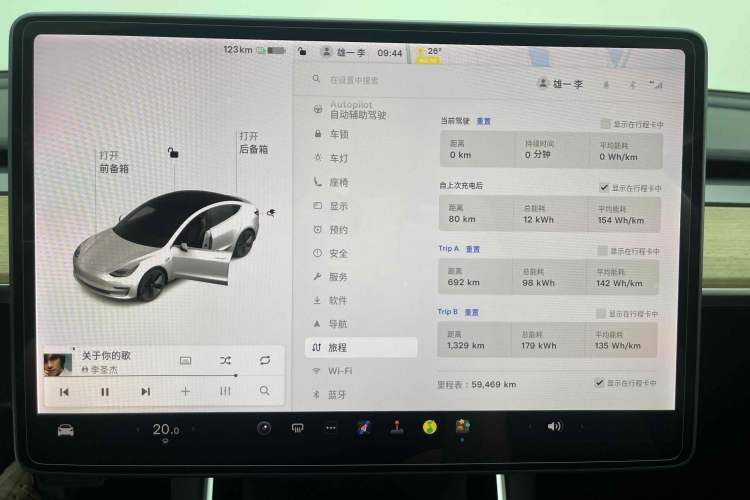This screenshot has width=750, height=500.
Task: Pause the currently playing song
Action: pos(105,392)
